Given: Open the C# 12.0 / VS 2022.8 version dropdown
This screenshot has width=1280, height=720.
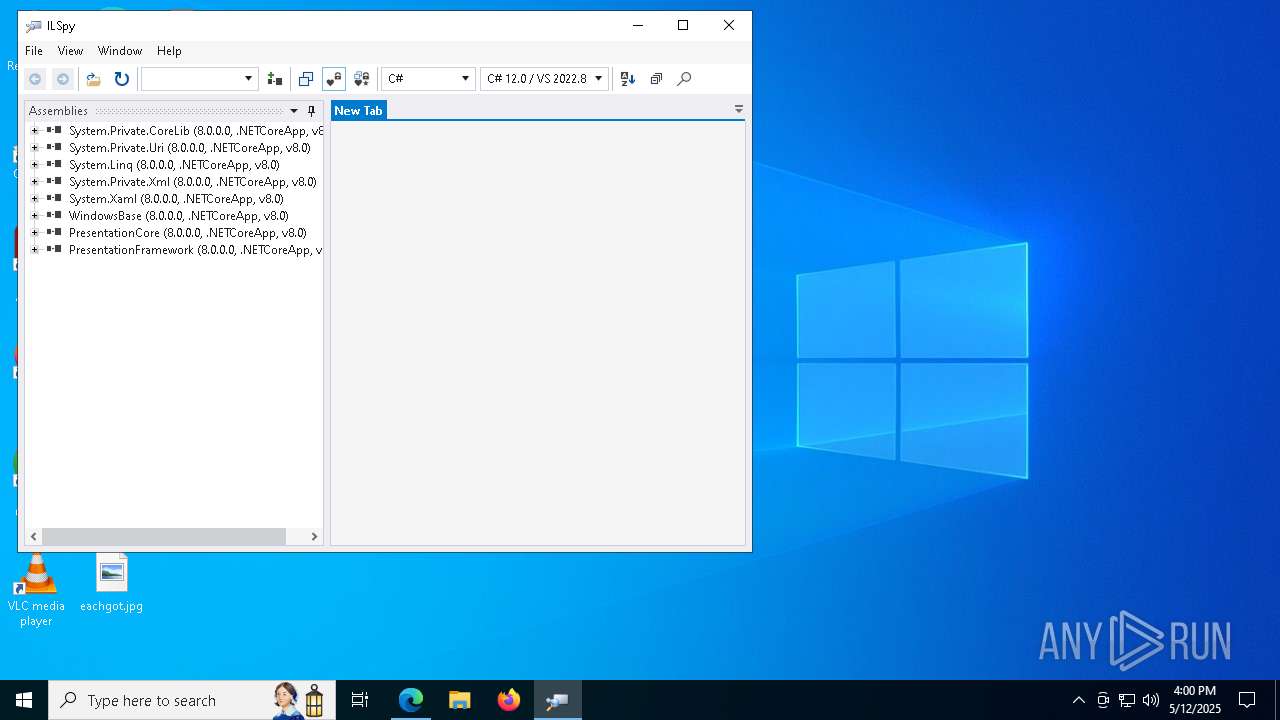Looking at the screenshot, I should click(545, 79).
